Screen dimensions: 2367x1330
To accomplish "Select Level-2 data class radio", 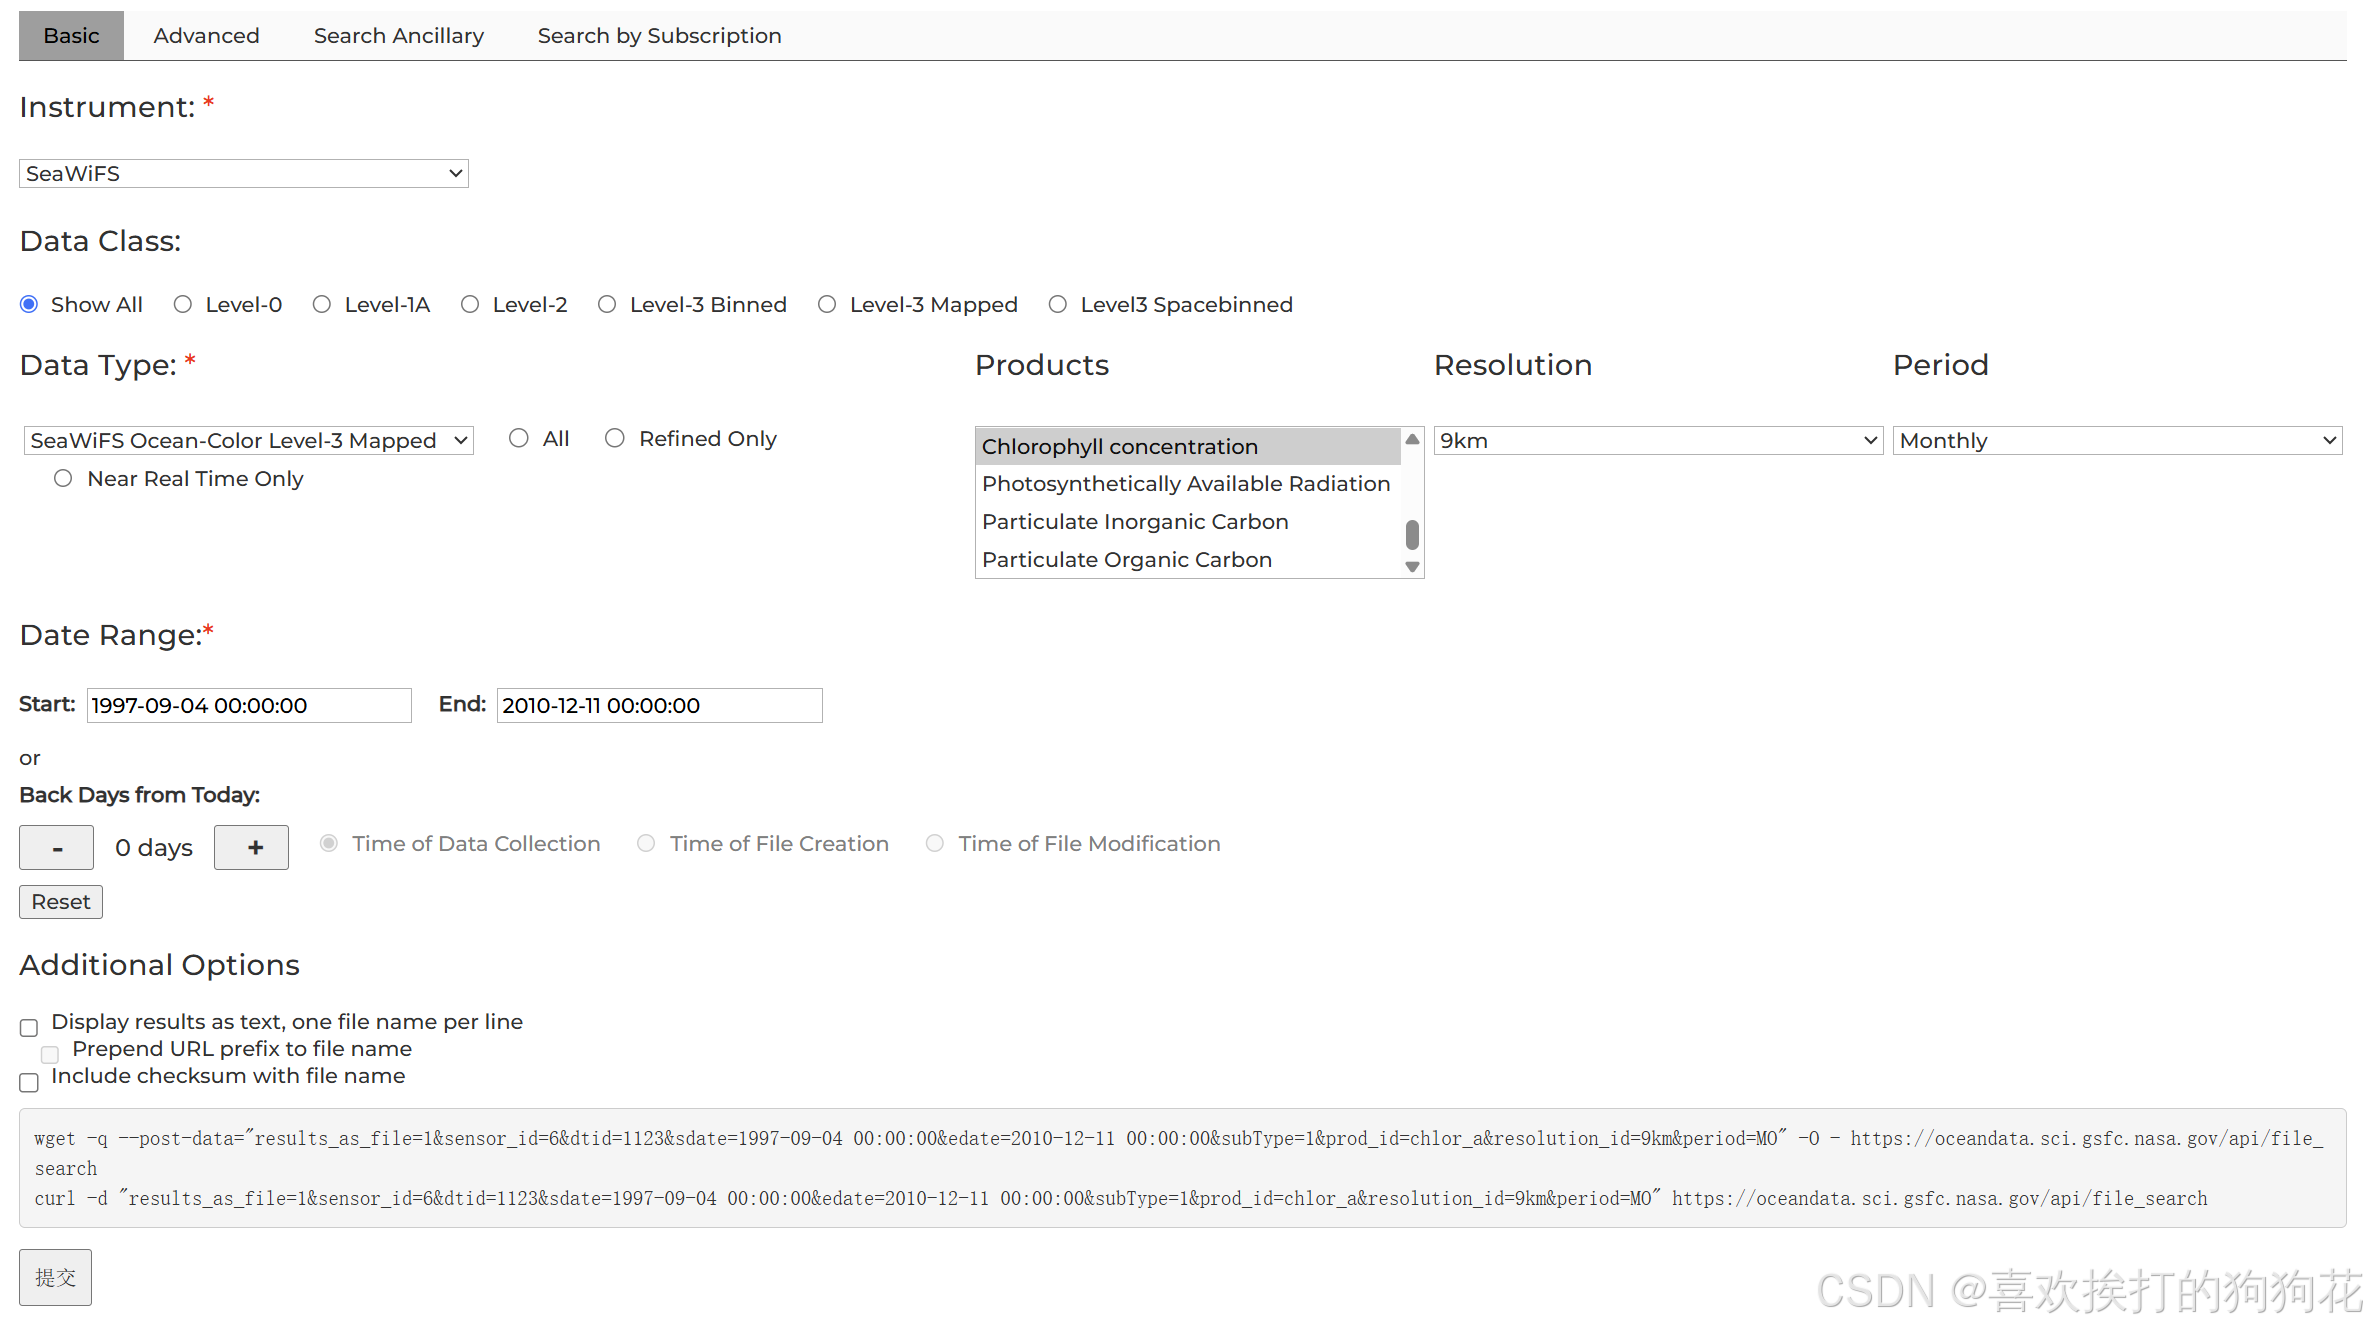I will pyautogui.click(x=470, y=304).
